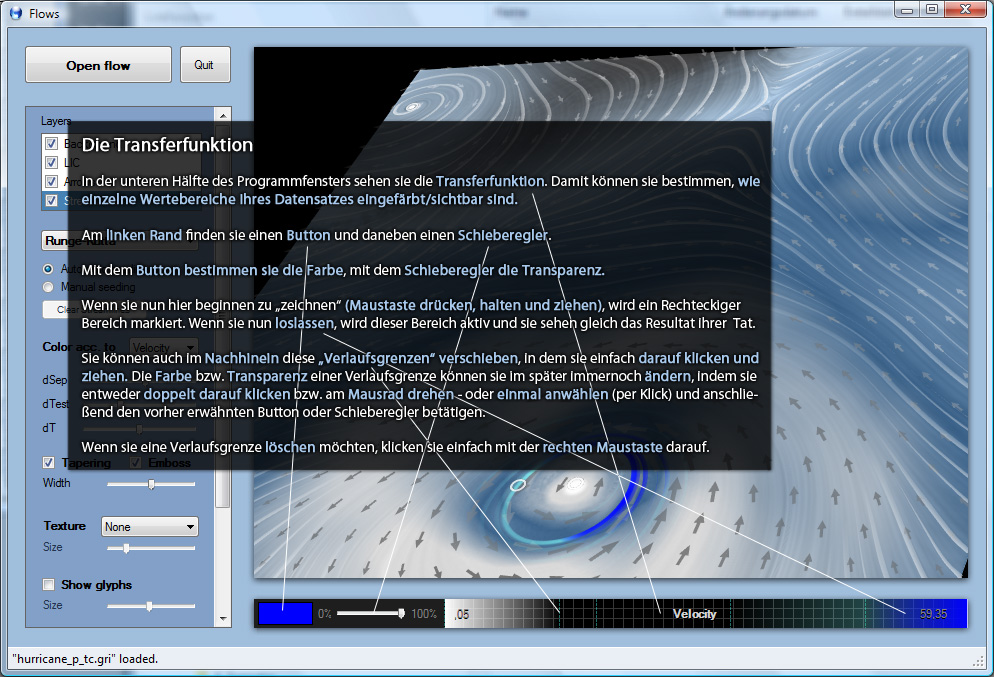Maximize the Flows window

(932, 10)
